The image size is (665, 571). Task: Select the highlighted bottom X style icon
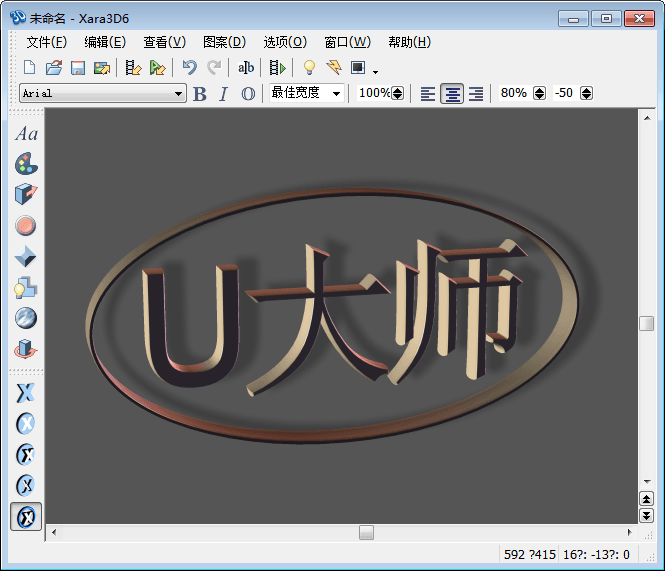(x=26, y=517)
